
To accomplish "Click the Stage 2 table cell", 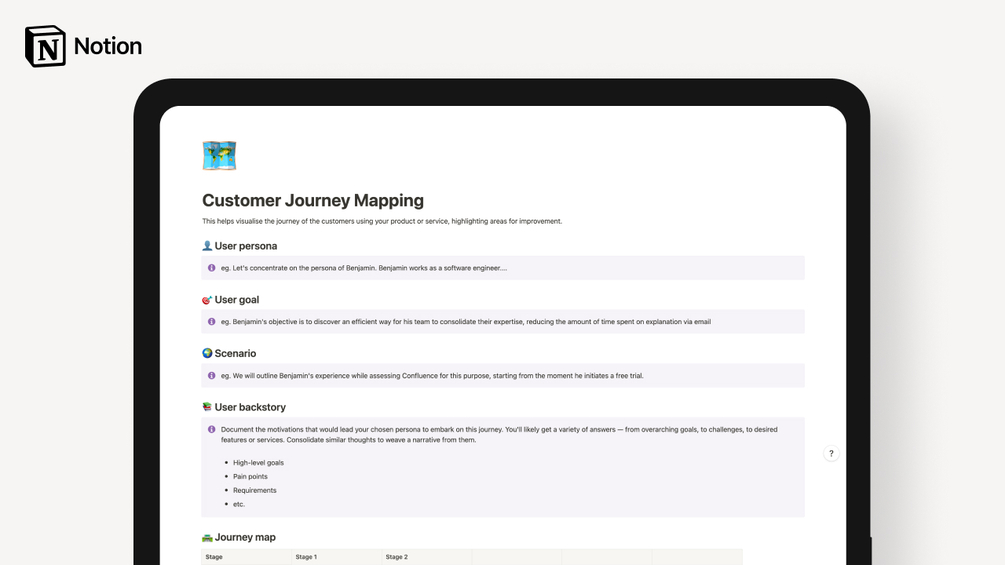I will coord(427,557).
